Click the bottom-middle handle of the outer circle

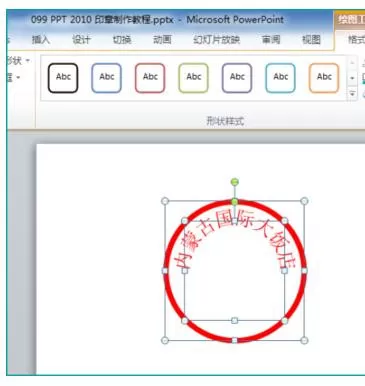coord(235,340)
